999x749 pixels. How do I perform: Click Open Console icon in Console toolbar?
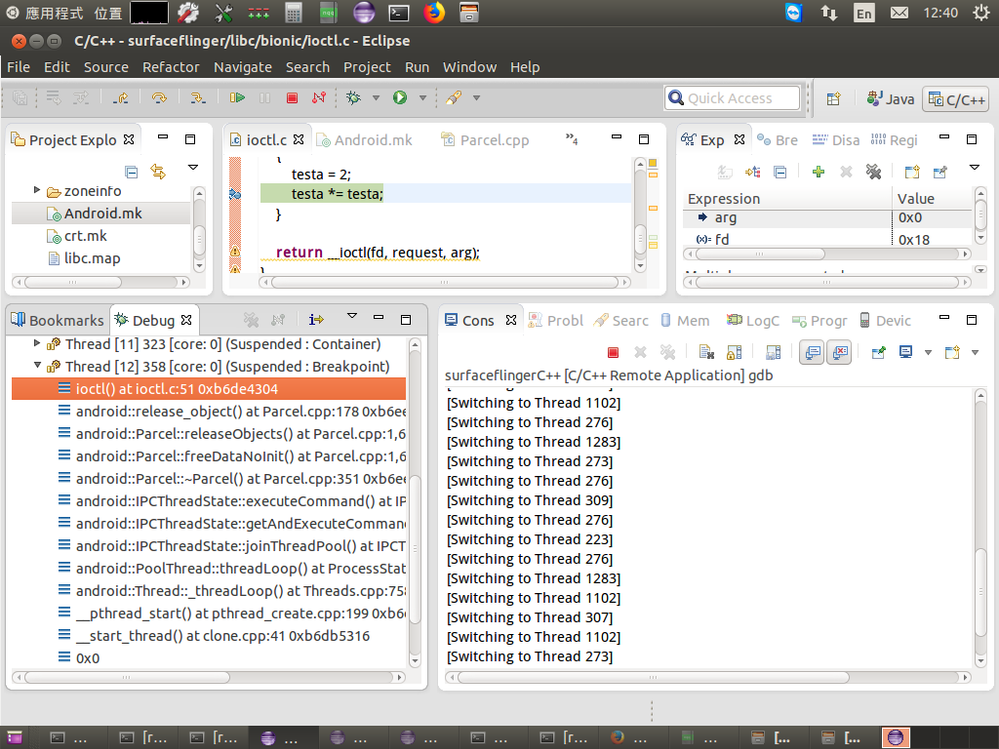[952, 352]
